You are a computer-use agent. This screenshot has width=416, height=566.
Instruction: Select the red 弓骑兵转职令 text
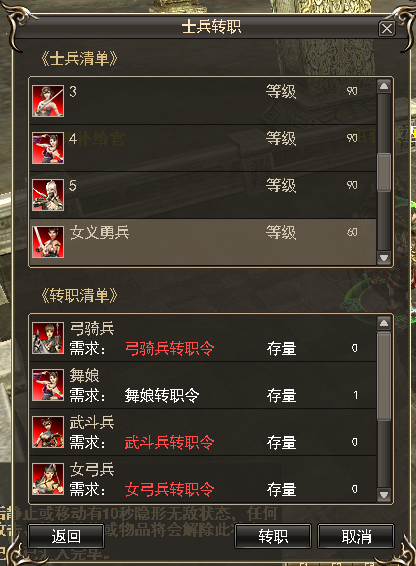(x=169, y=348)
